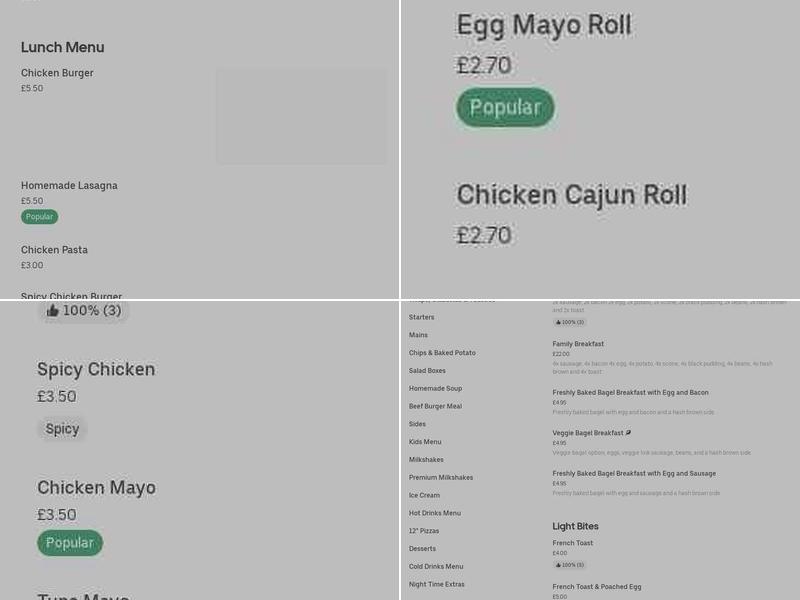The width and height of the screenshot is (800, 600).
Task: Click the grey food image placeholder
Action: pyautogui.click(x=300, y=116)
